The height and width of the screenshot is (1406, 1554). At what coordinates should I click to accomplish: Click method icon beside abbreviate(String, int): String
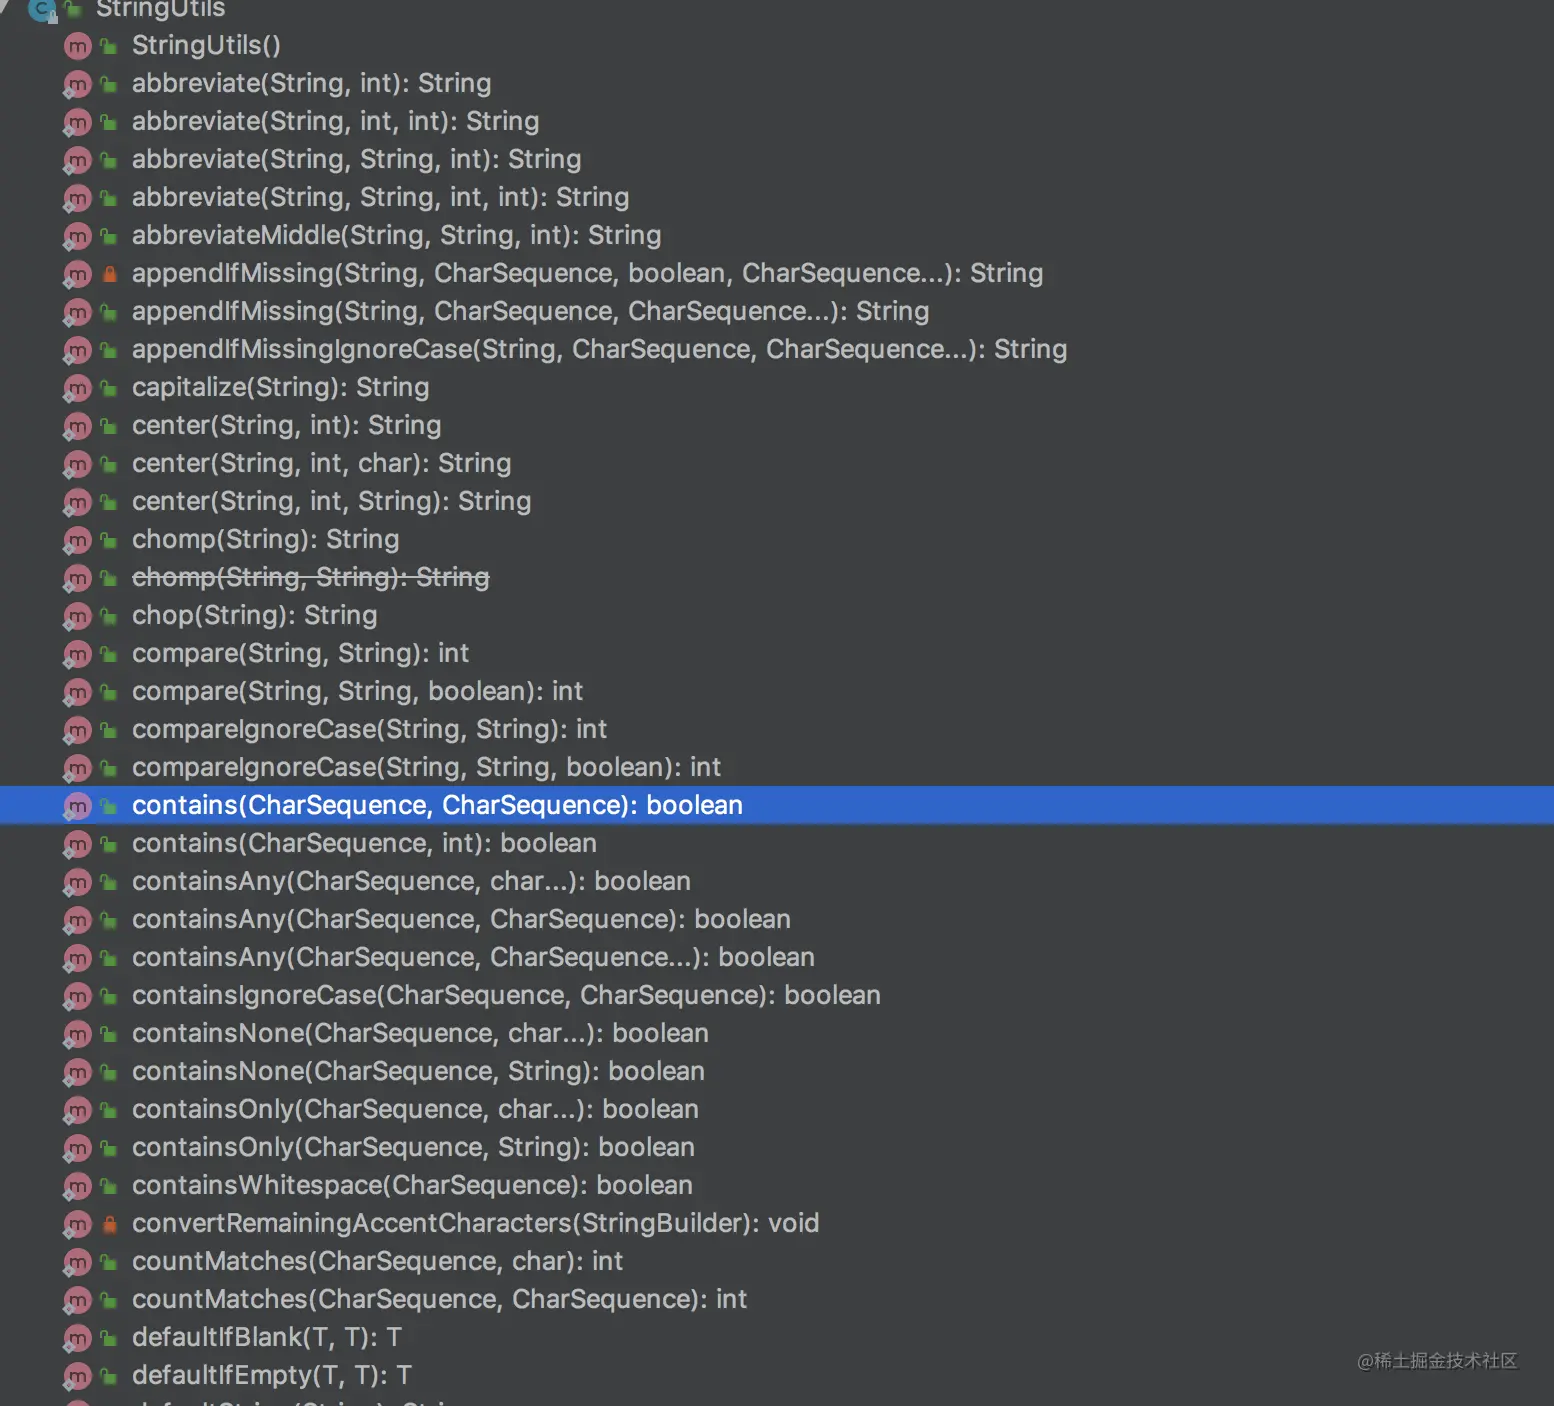[x=78, y=84]
